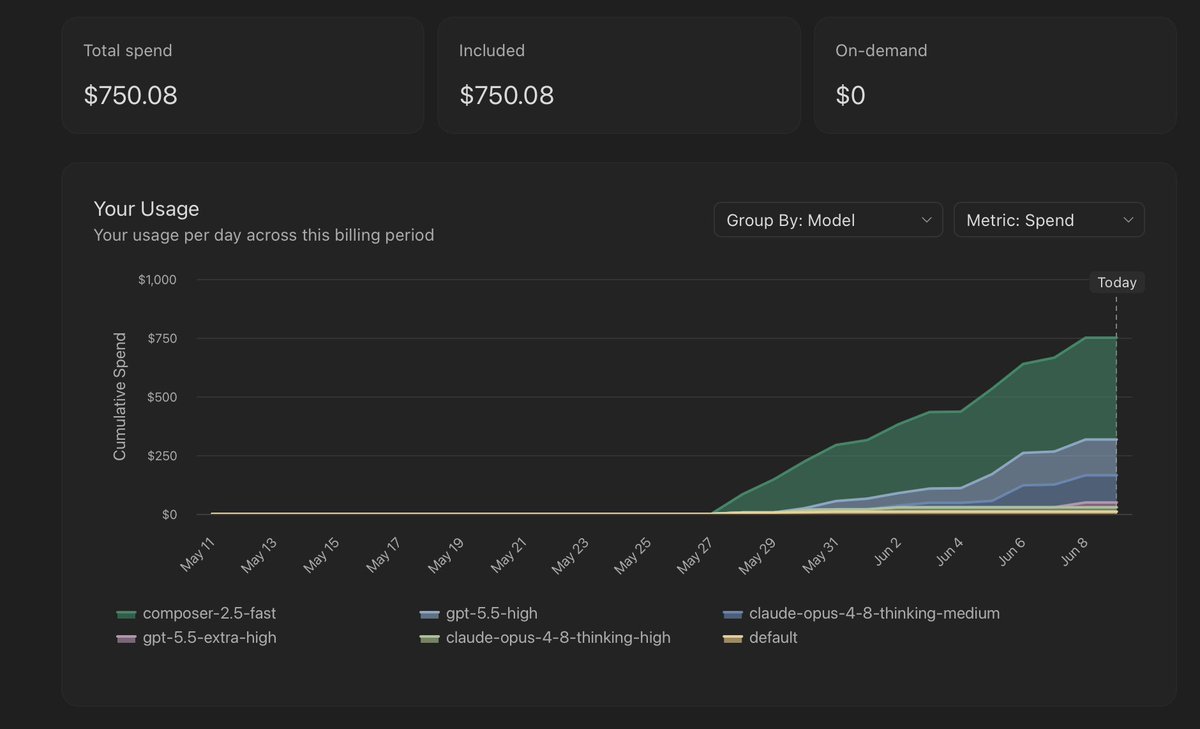Toggle the default legend swatch

click(732, 638)
